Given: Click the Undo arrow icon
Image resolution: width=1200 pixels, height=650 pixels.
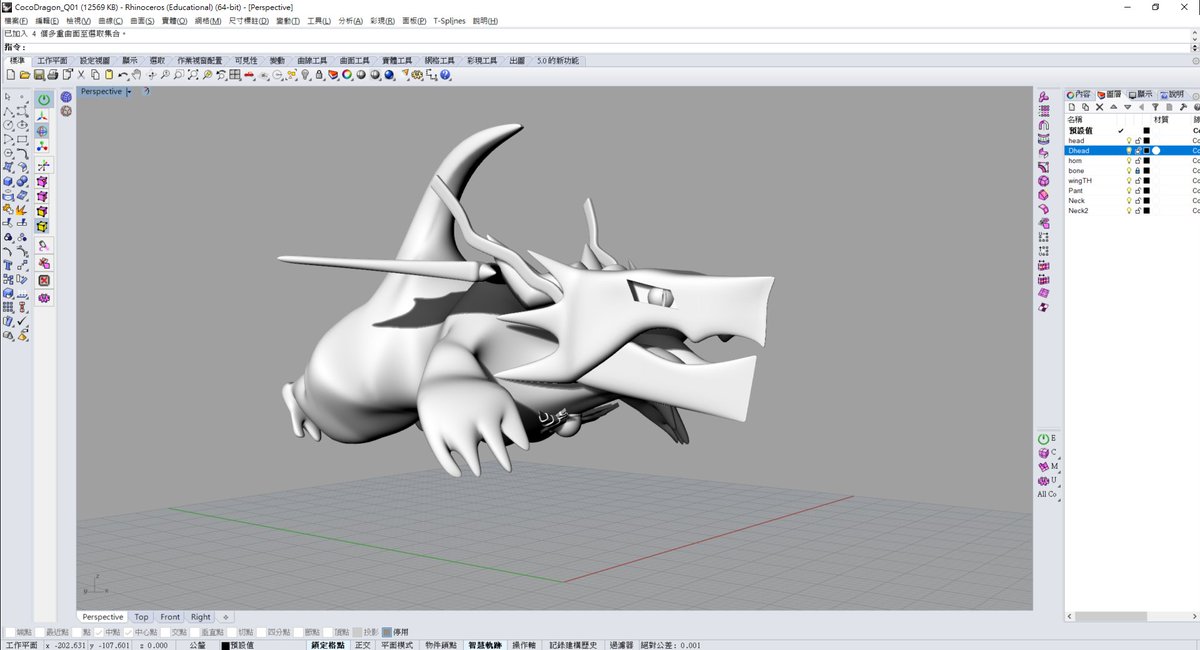Looking at the screenshot, I should pyautogui.click(x=123, y=75).
